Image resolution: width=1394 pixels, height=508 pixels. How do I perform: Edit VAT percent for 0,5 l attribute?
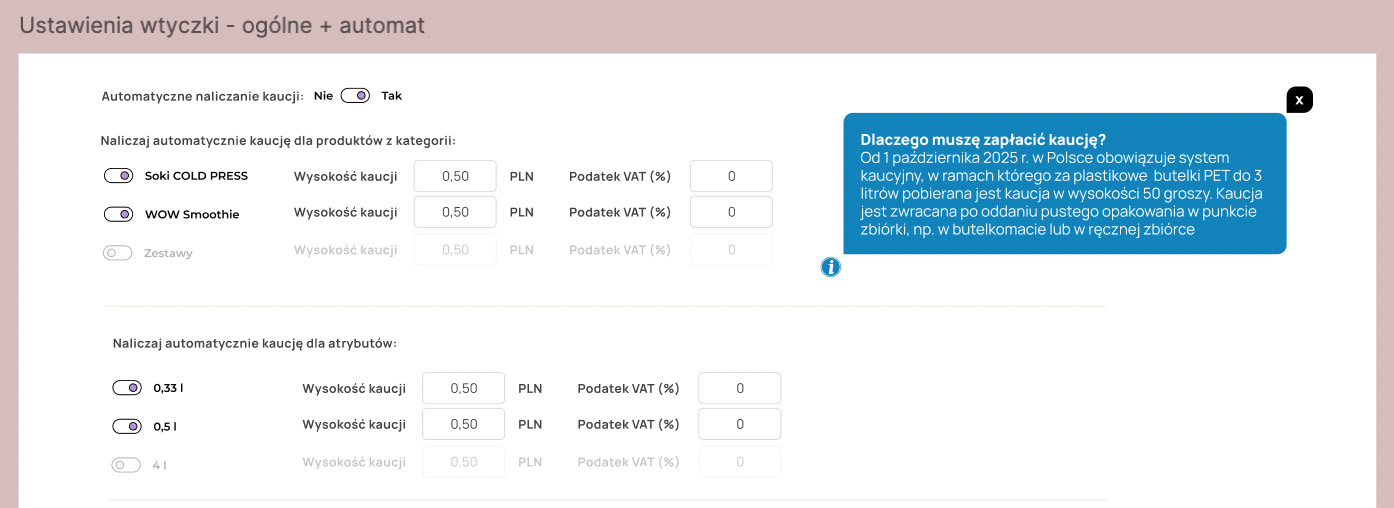pyautogui.click(x=739, y=424)
